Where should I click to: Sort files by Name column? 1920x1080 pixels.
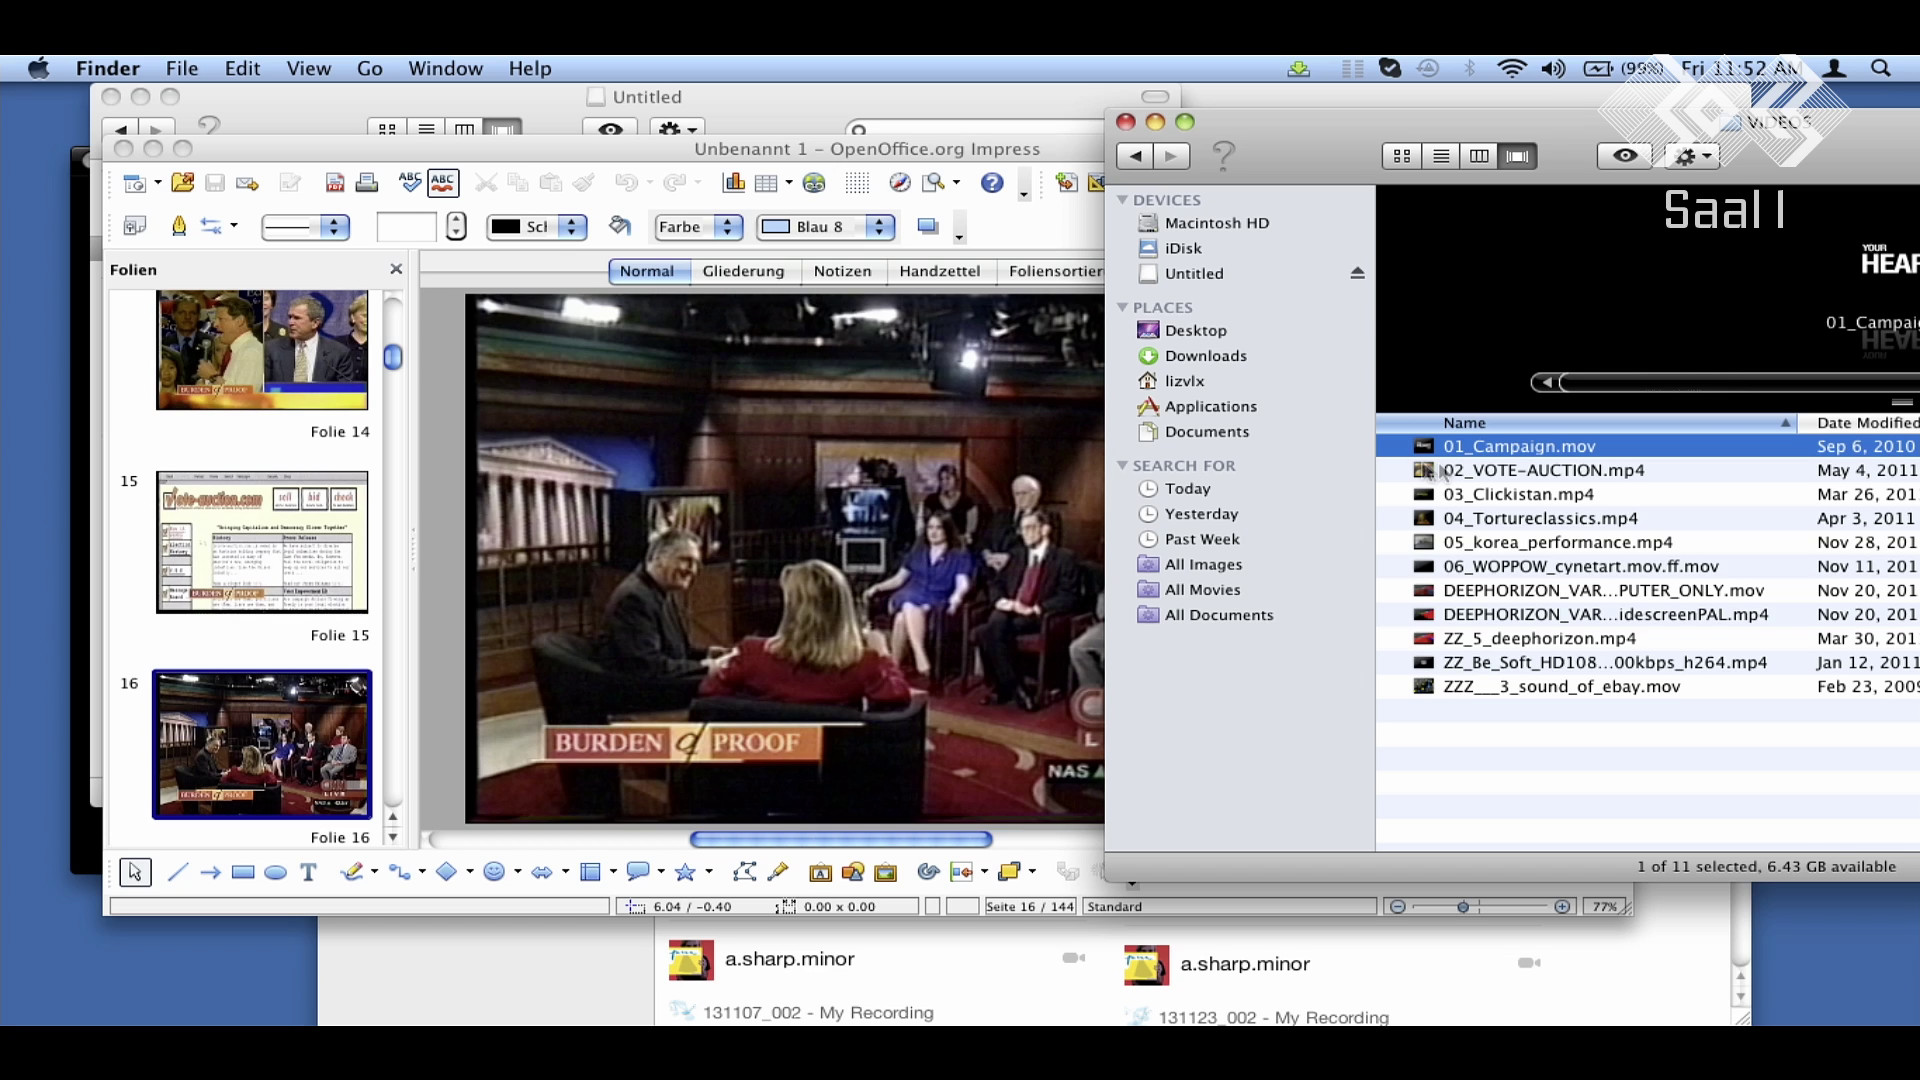(1587, 423)
